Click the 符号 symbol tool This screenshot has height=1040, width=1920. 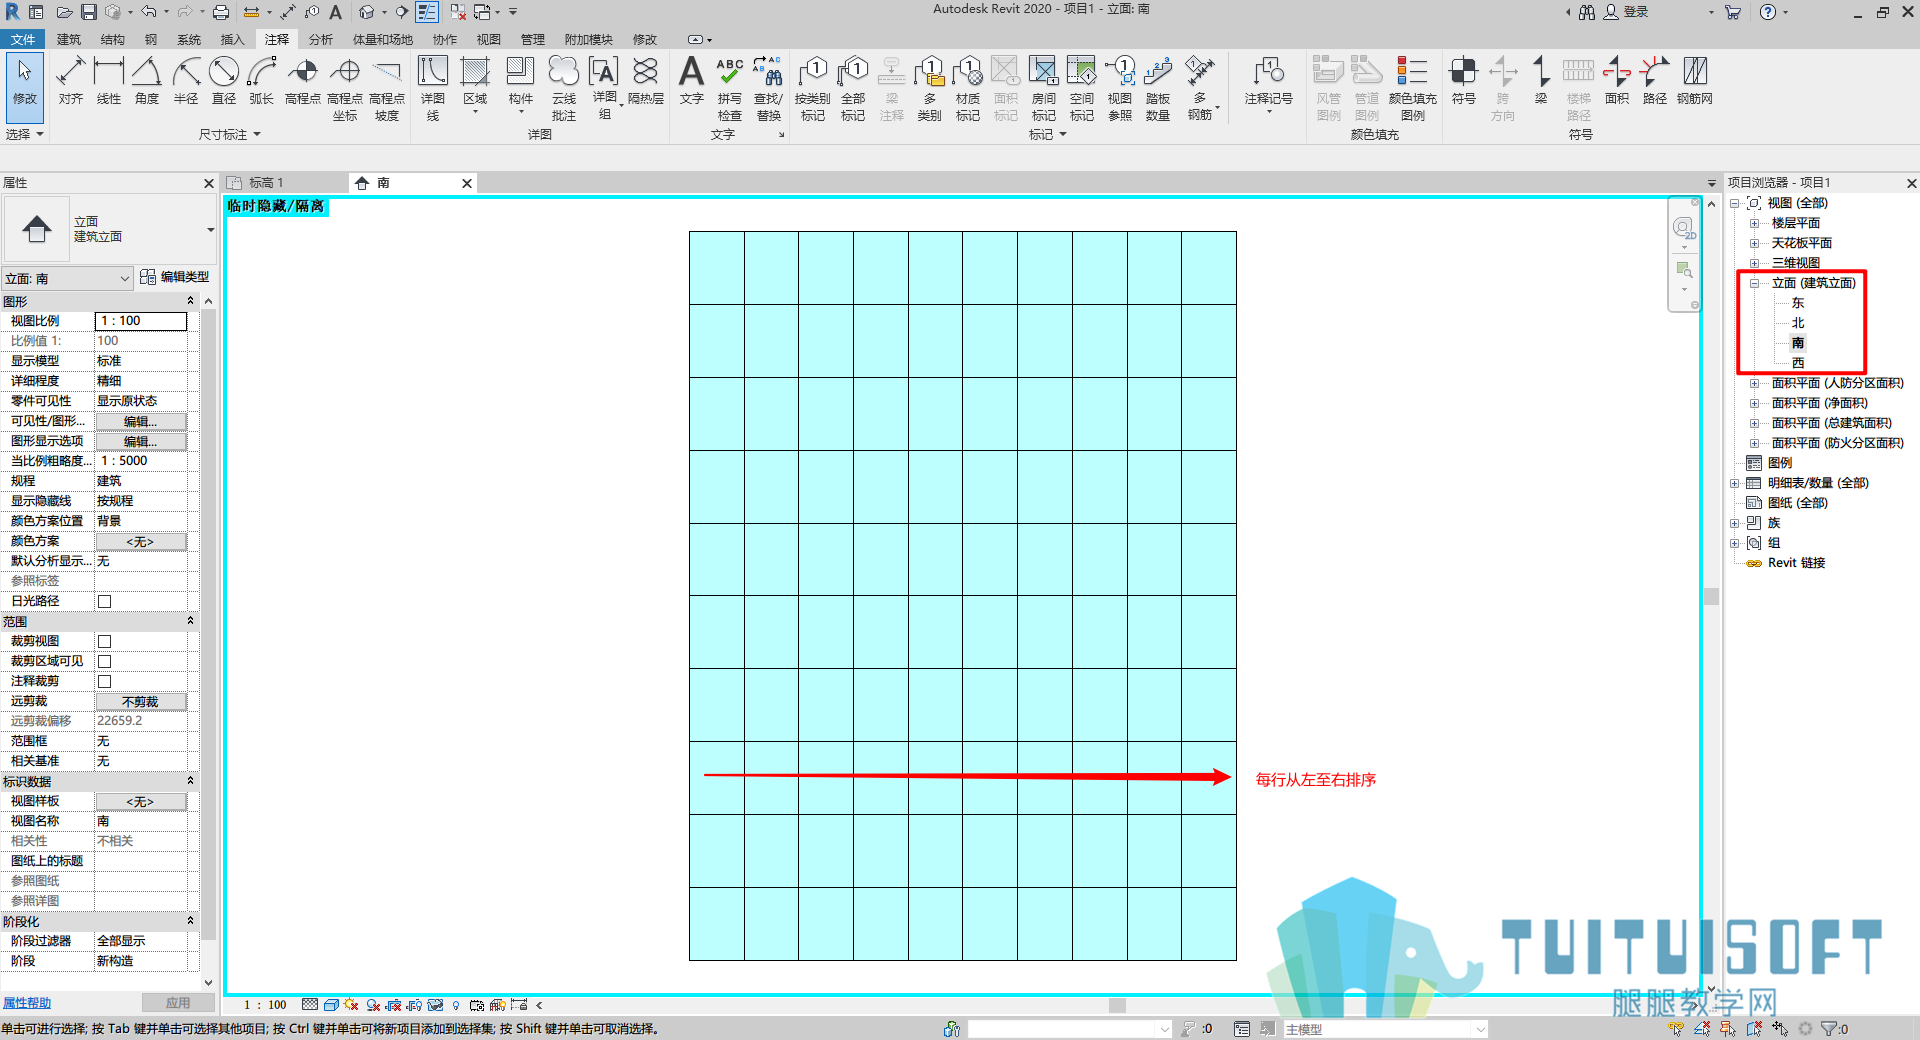[1464, 81]
